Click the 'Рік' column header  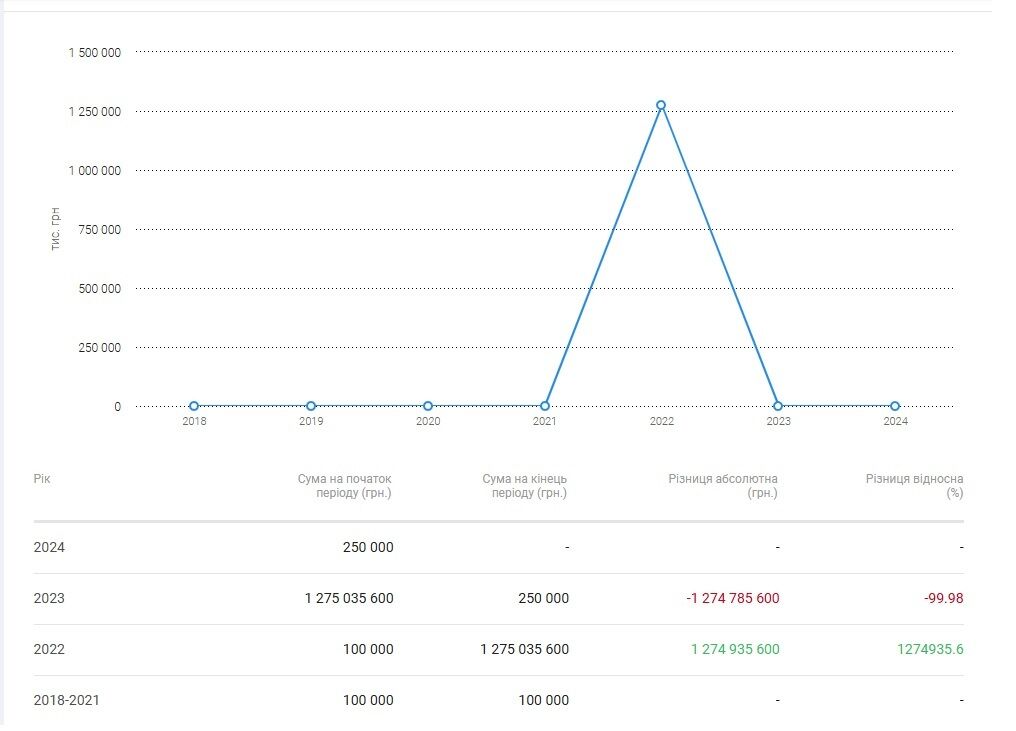click(41, 479)
